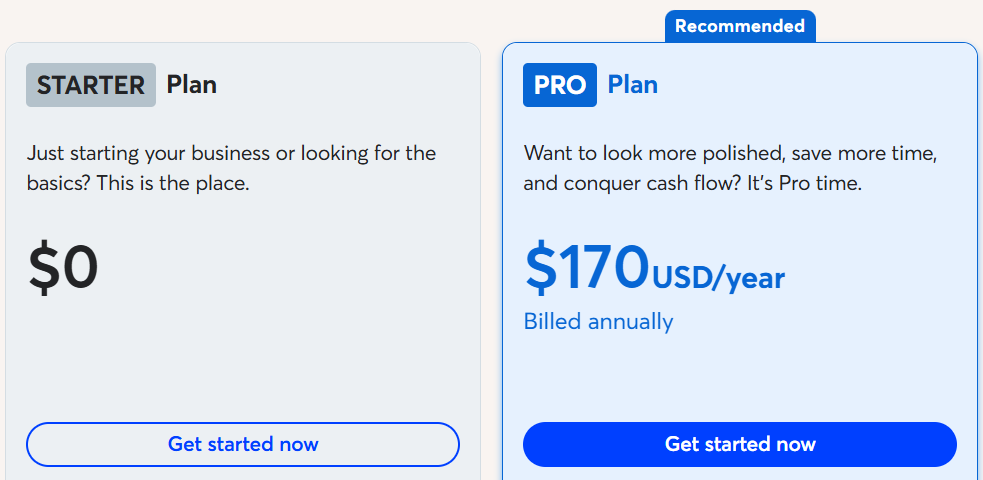
Task: Click the Billed annually text
Action: click(x=598, y=321)
